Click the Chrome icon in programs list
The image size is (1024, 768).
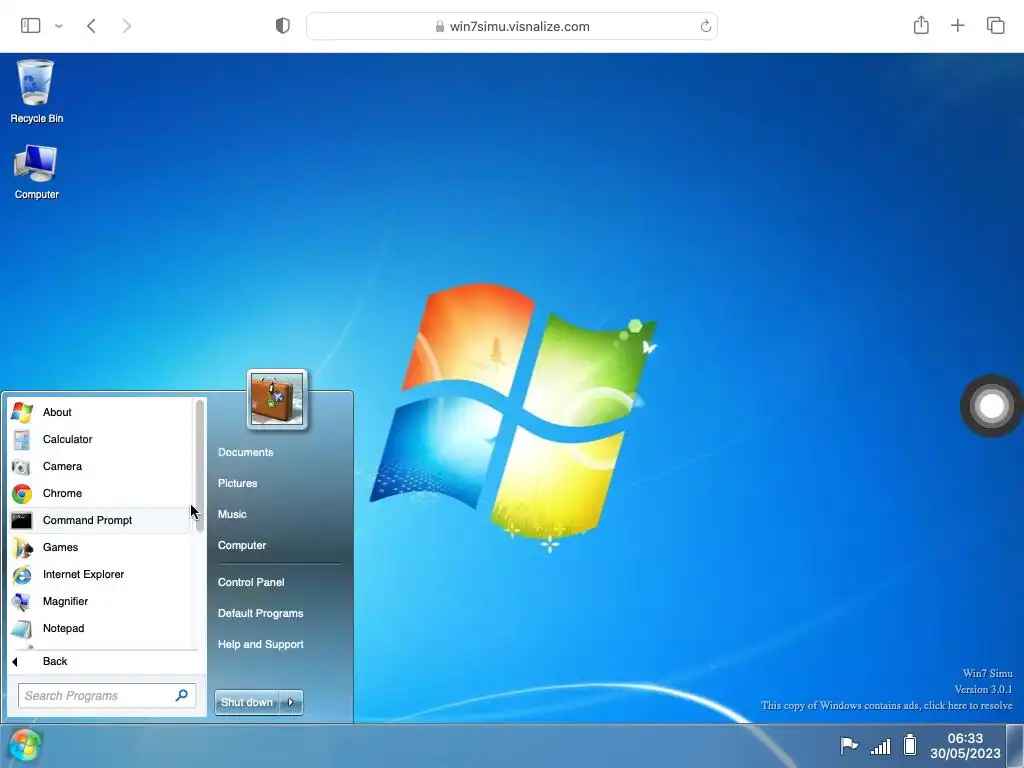pyautogui.click(x=22, y=494)
